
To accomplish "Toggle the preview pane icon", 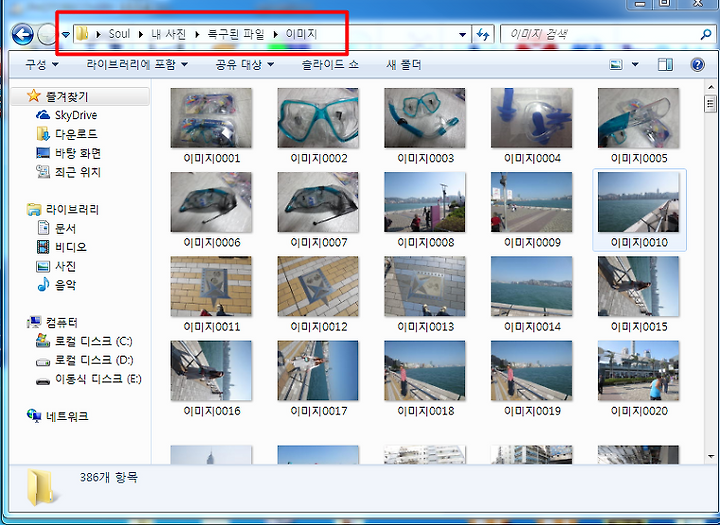I will (x=665, y=65).
